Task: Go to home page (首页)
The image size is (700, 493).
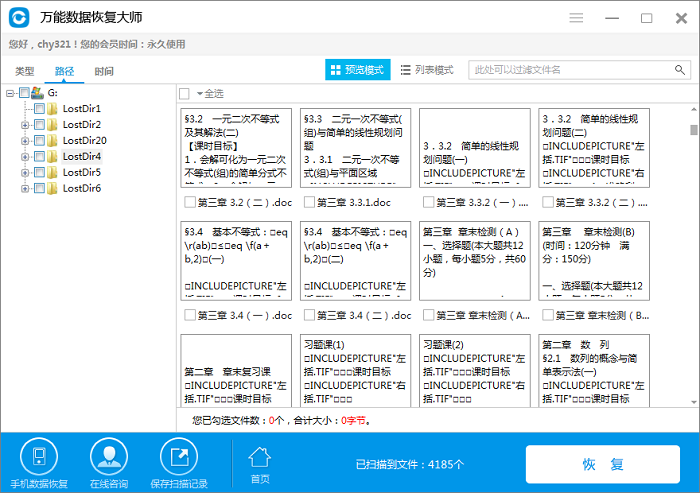Action: pos(260,465)
